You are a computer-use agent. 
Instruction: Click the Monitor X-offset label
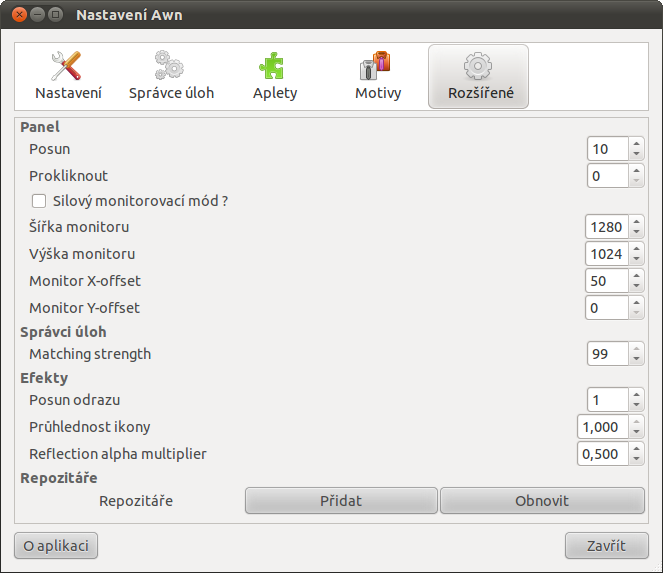coord(85,281)
